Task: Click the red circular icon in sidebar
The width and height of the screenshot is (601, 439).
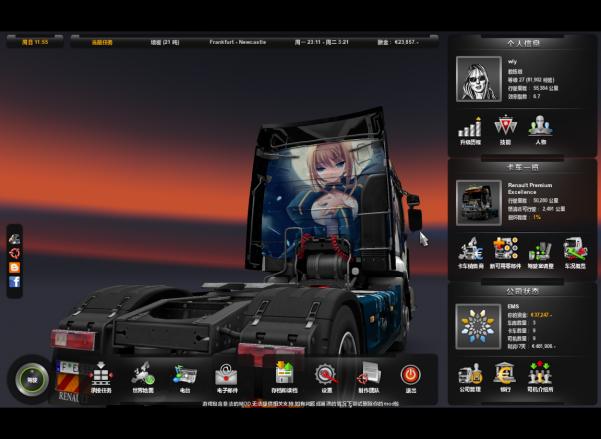Action: coord(15,253)
